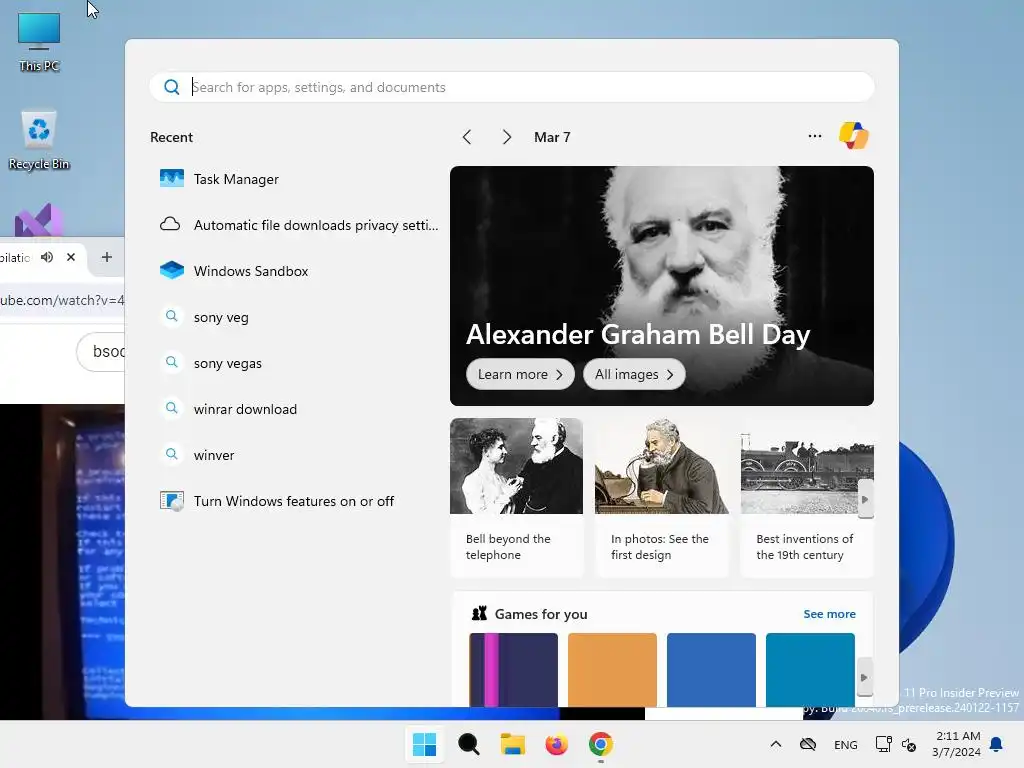Open Copilot from the colorful icon
The width and height of the screenshot is (1024, 768).
[854, 136]
